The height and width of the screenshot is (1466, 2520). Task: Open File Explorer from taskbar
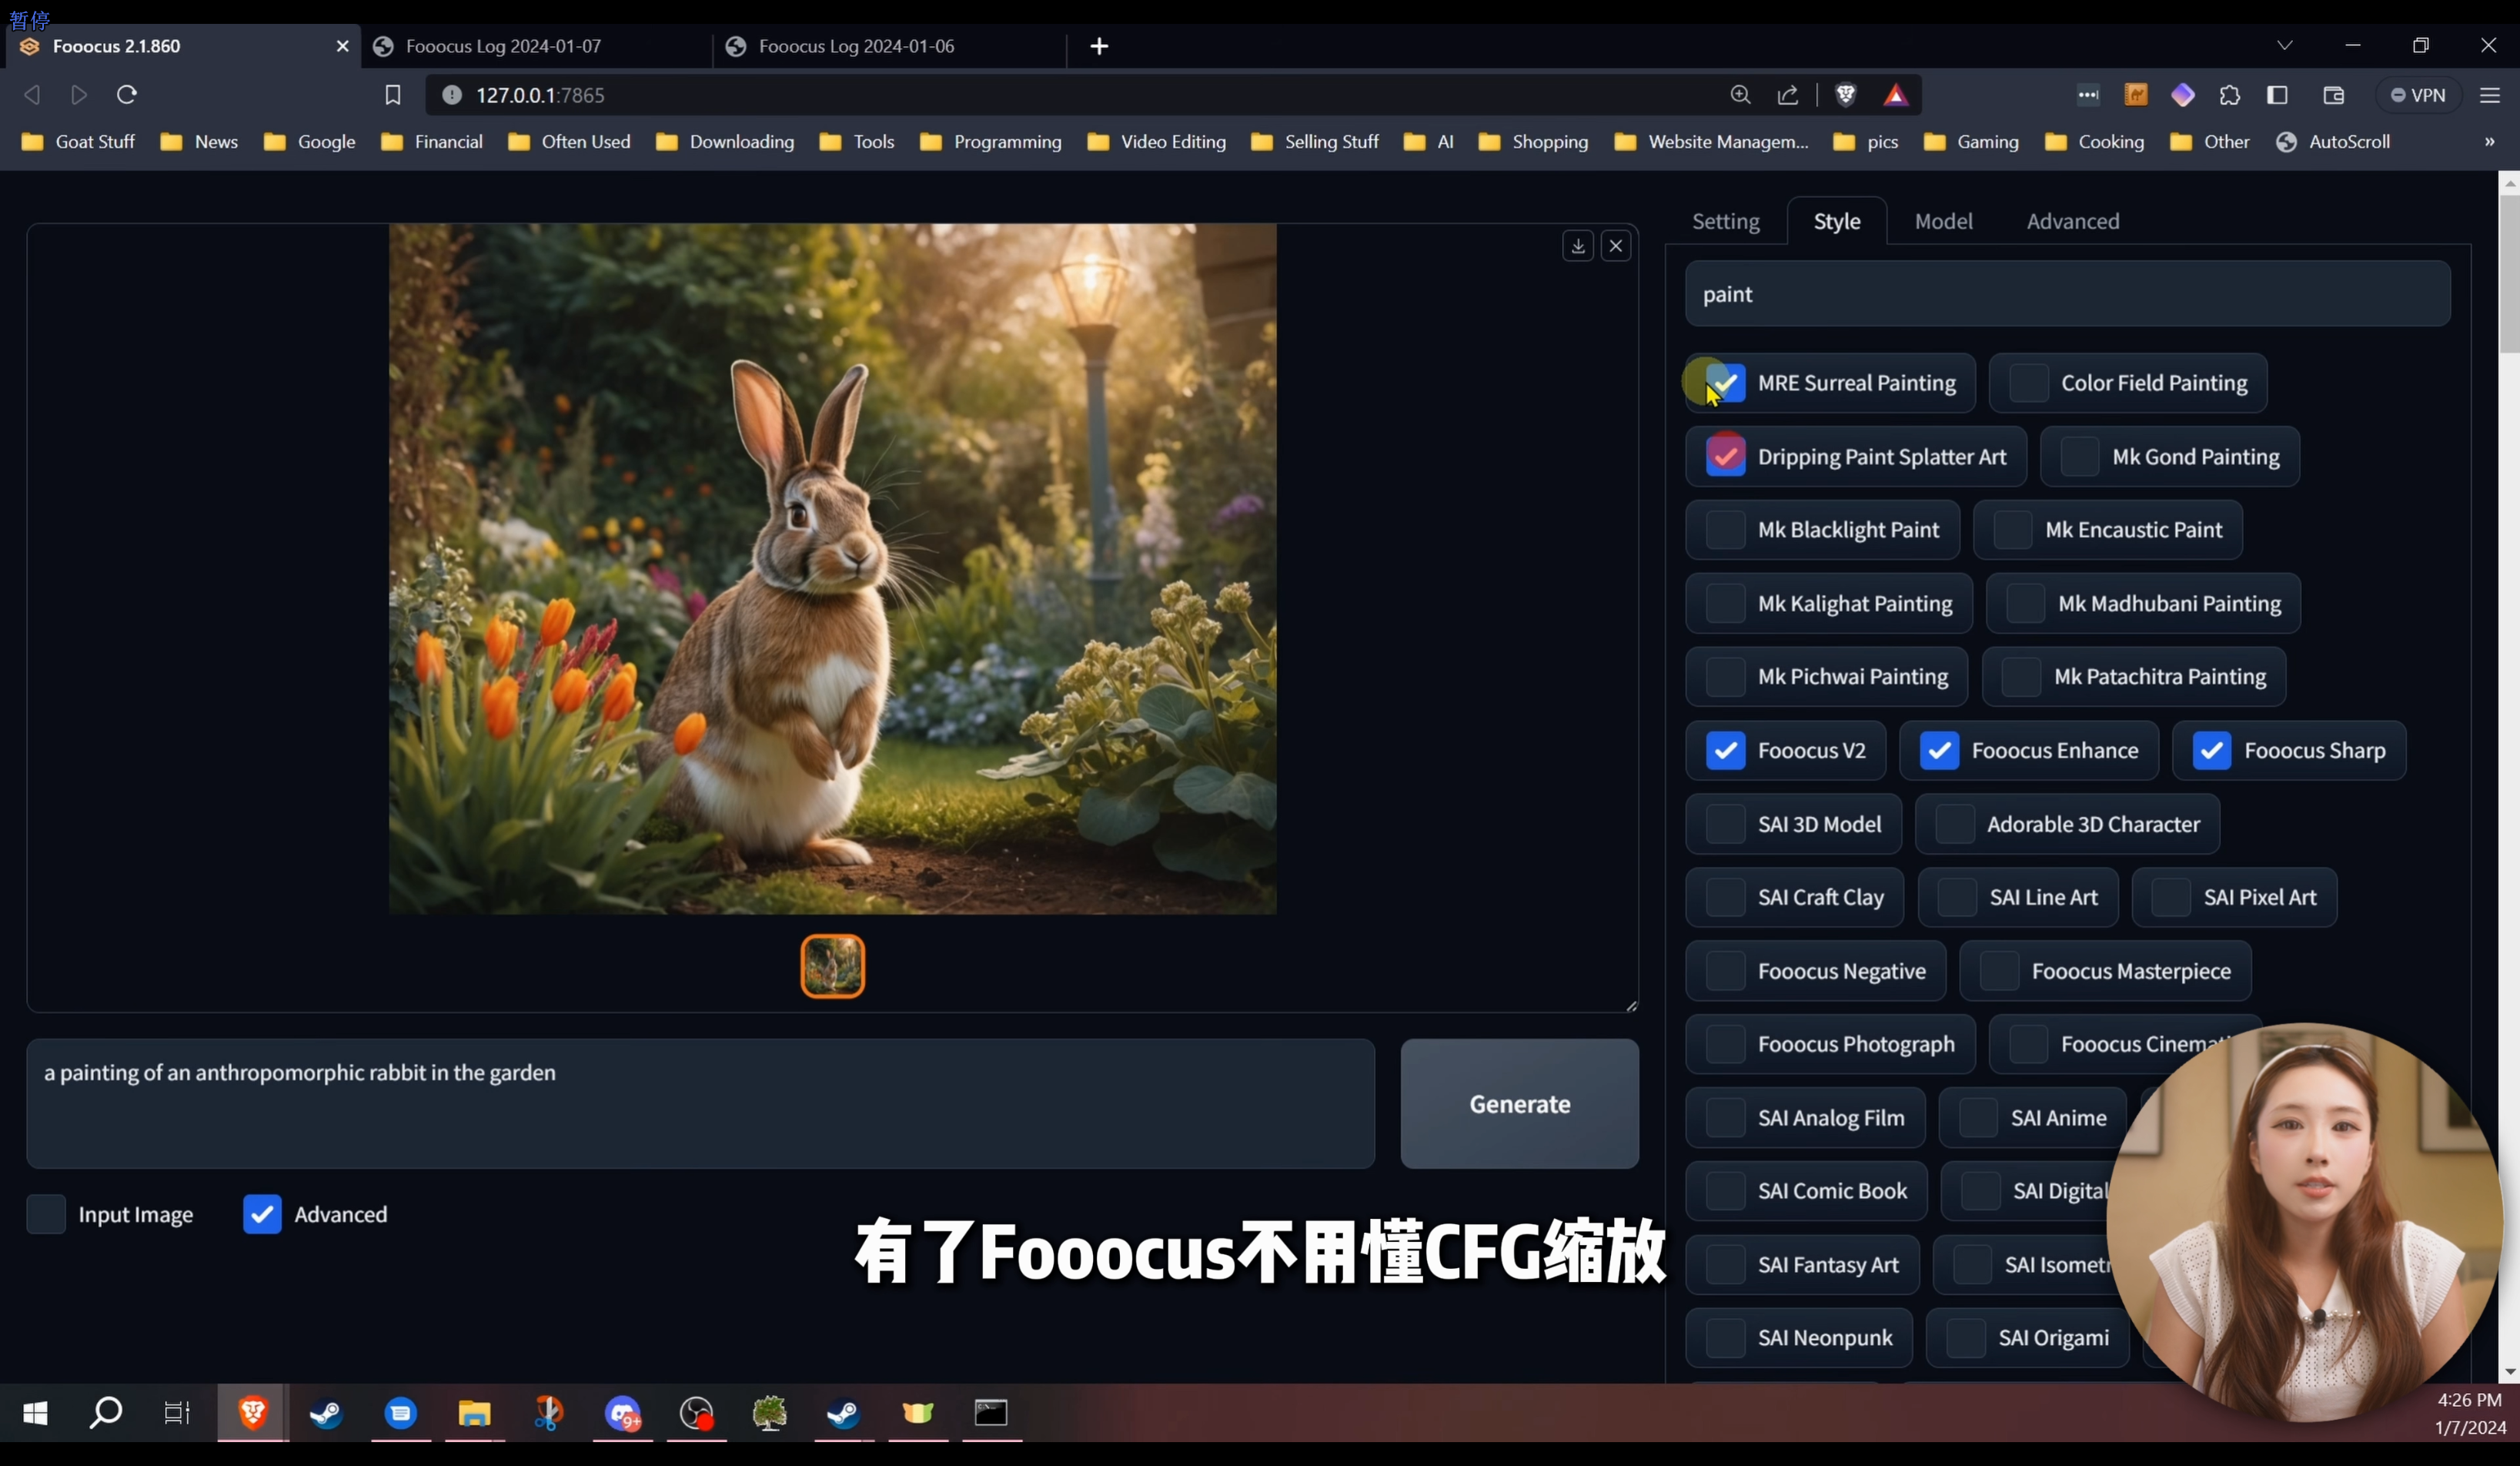474,1413
